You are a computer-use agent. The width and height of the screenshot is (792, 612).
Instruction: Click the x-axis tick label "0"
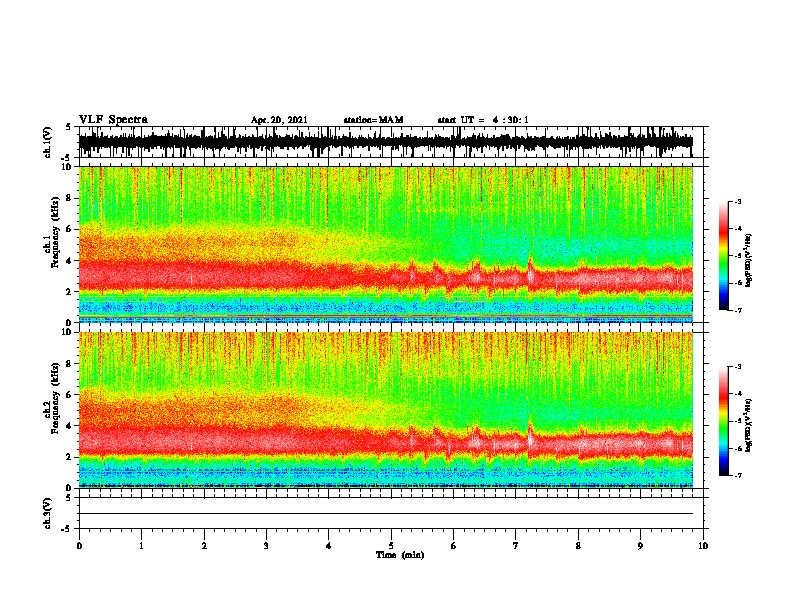click(79, 545)
